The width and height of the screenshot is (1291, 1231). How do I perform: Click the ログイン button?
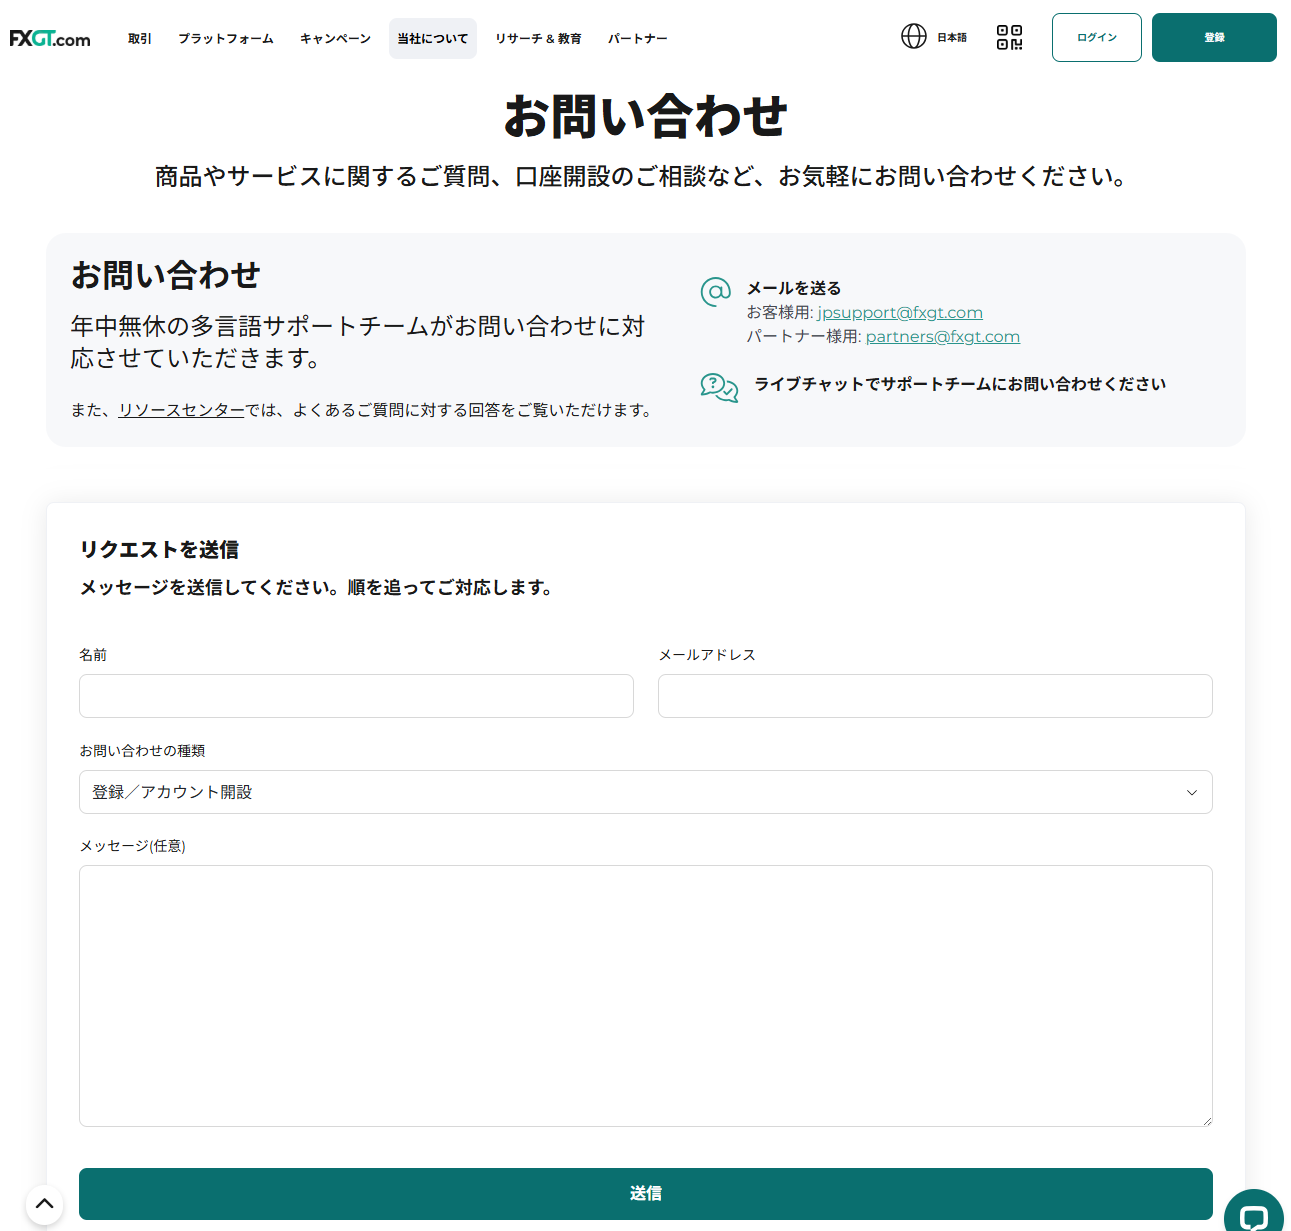(1096, 38)
